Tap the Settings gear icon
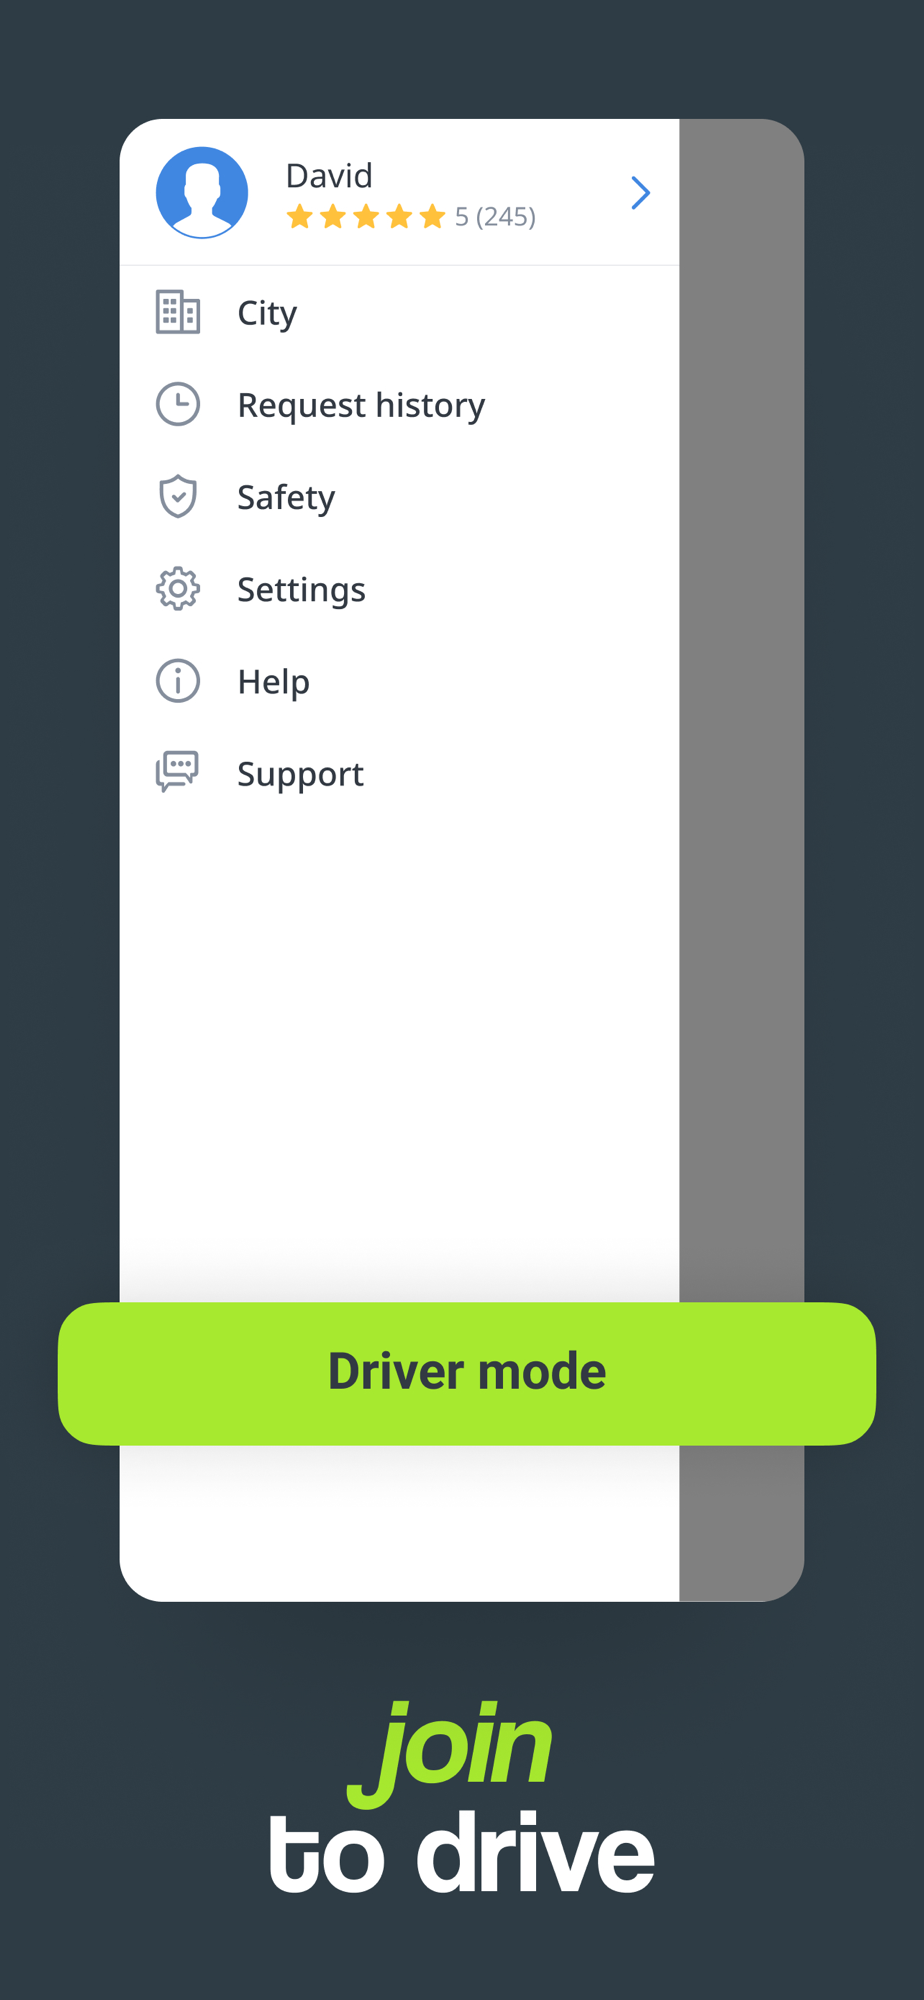Viewport: 924px width, 2000px height. coord(178,589)
